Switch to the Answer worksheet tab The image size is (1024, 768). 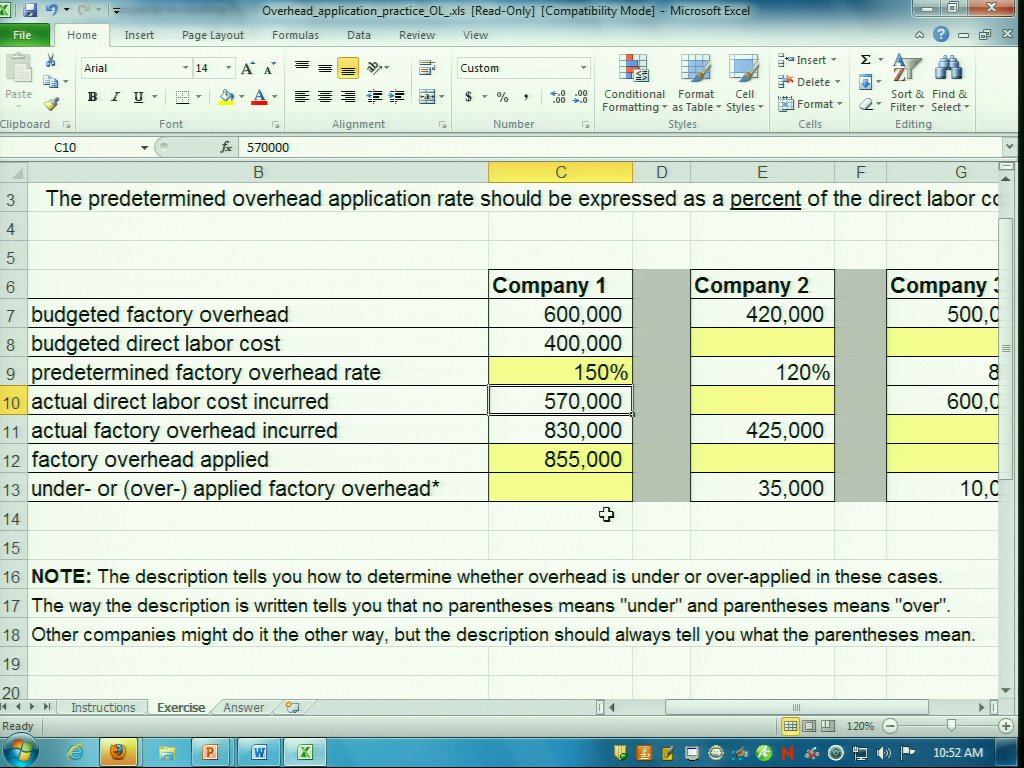click(x=243, y=707)
